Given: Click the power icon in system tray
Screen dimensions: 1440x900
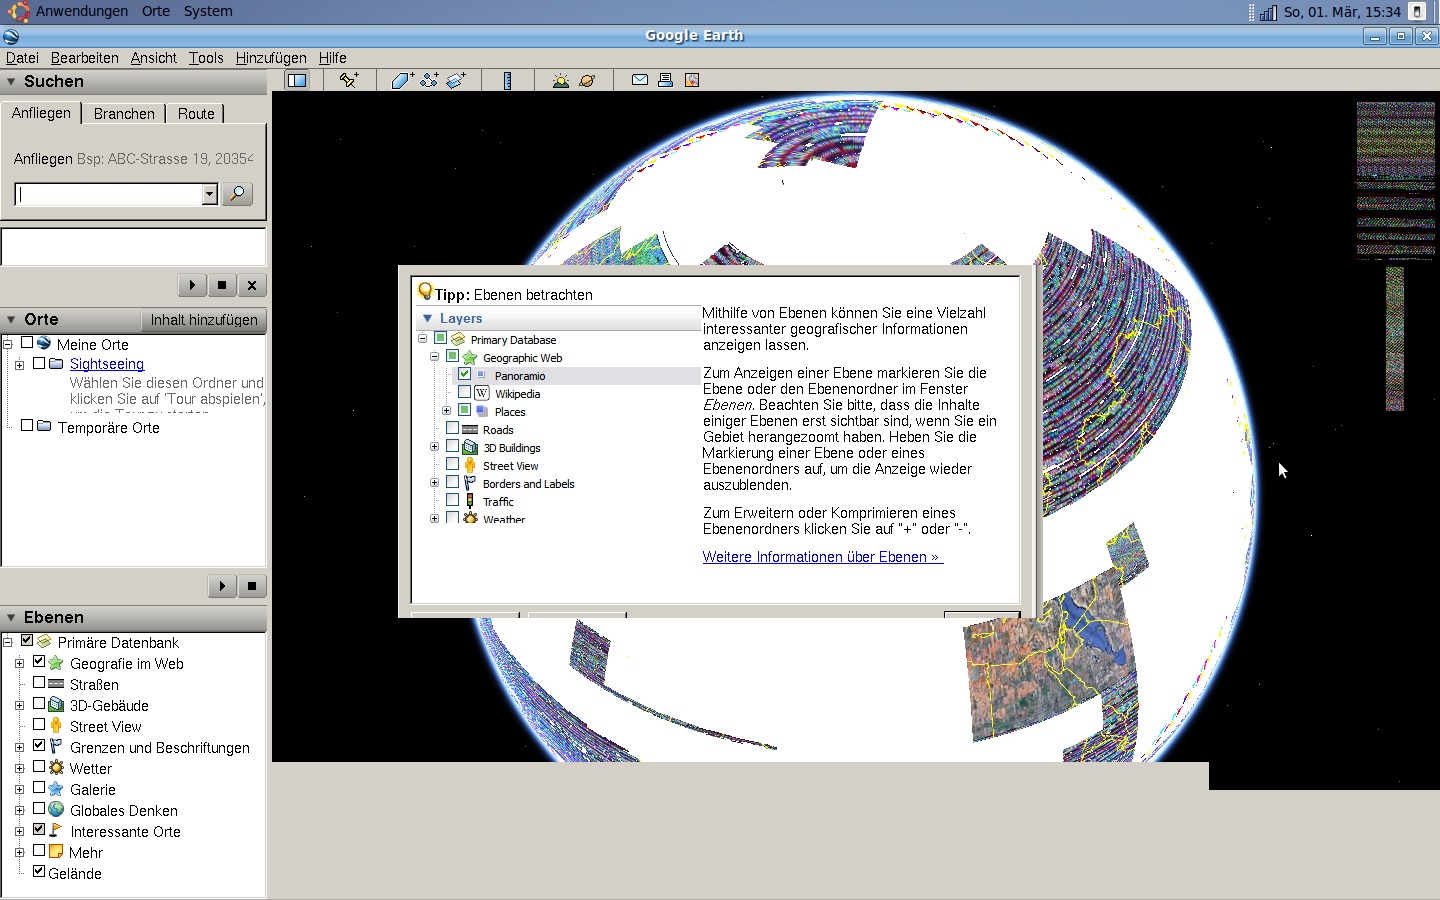Looking at the screenshot, I should pos(1417,12).
